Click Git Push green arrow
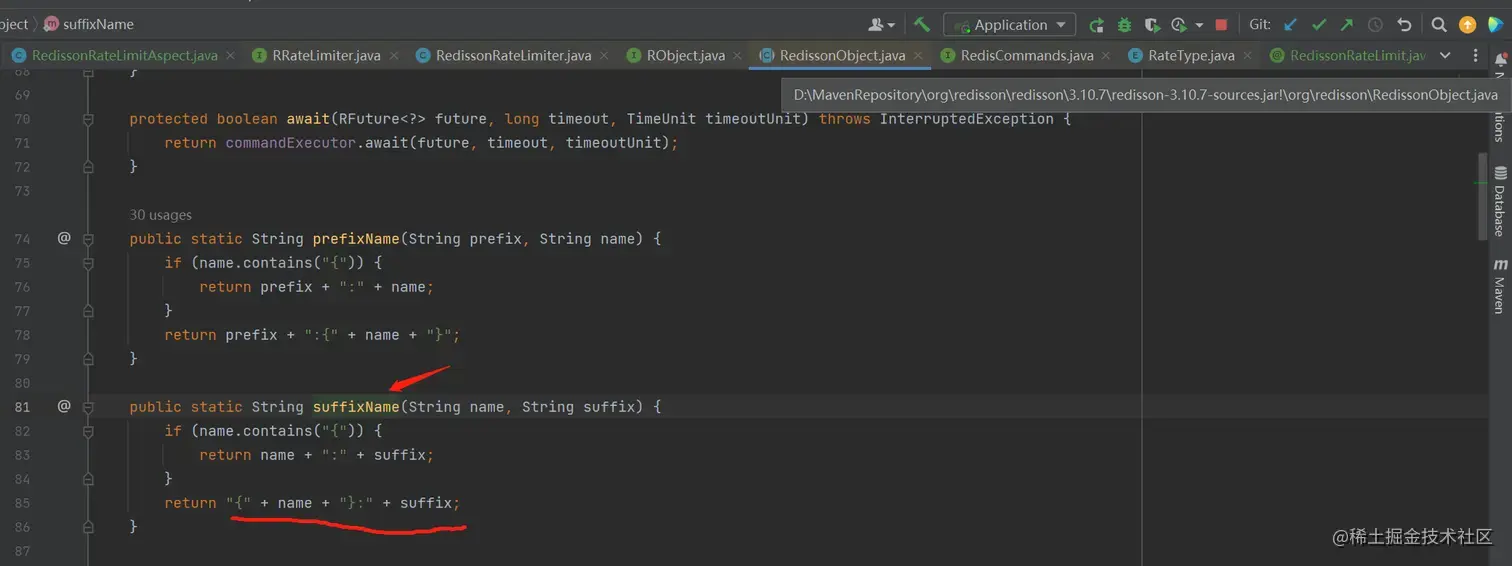 tap(1346, 25)
